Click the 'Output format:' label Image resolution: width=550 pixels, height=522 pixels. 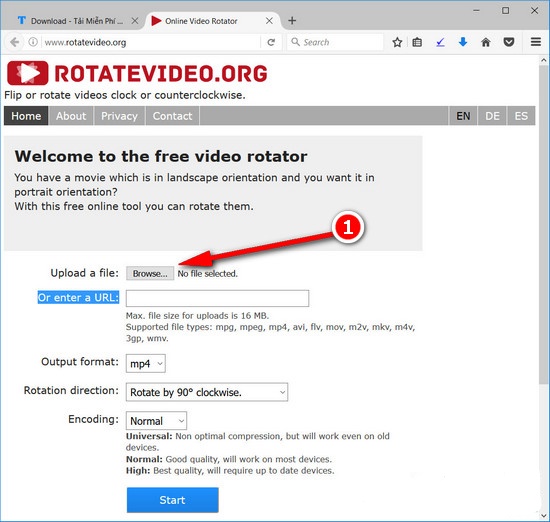80,362
